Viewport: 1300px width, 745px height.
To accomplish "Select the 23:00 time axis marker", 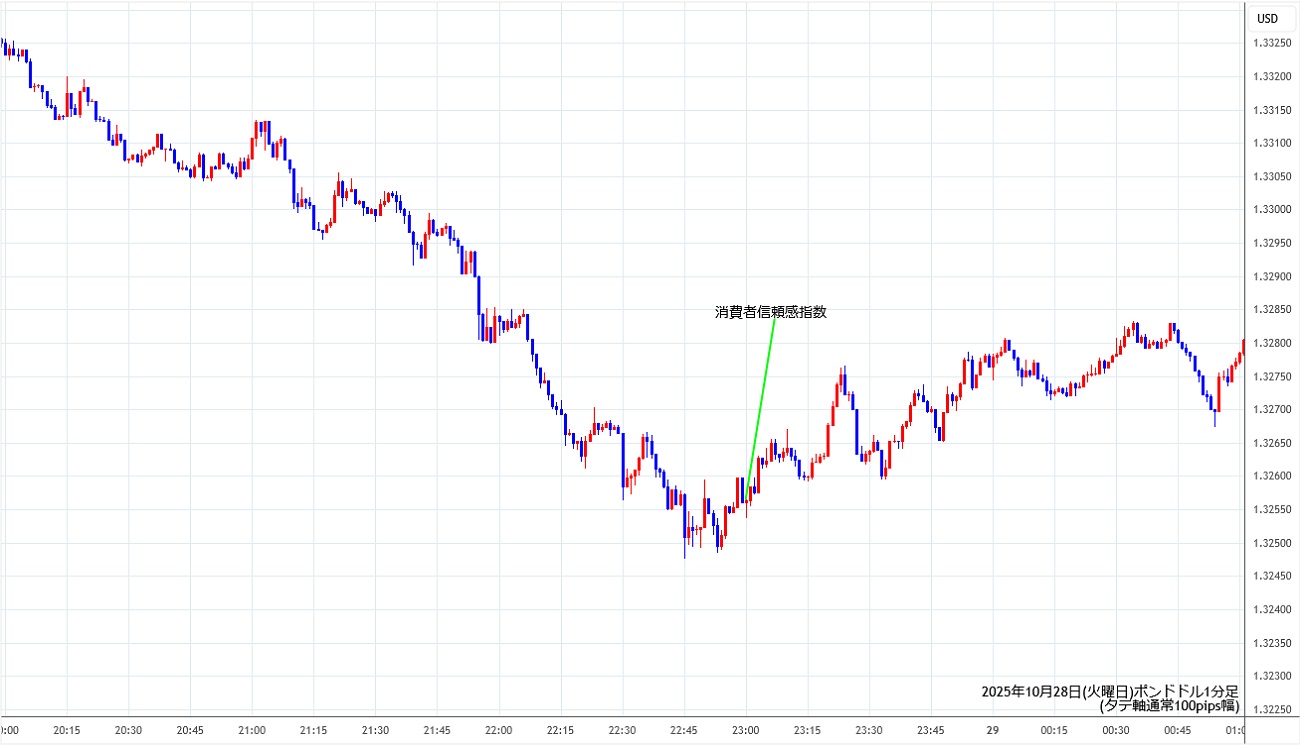I will [x=746, y=730].
